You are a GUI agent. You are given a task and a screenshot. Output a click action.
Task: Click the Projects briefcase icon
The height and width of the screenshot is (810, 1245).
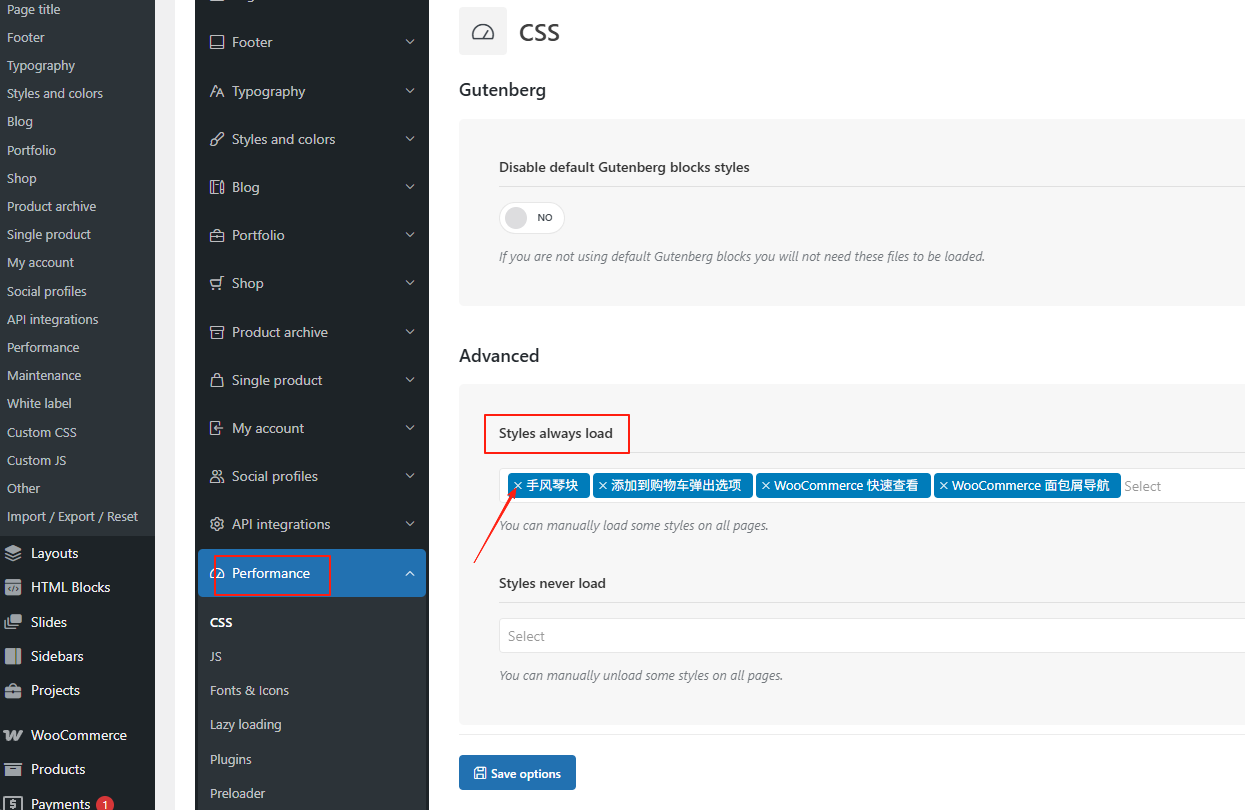[x=13, y=690]
